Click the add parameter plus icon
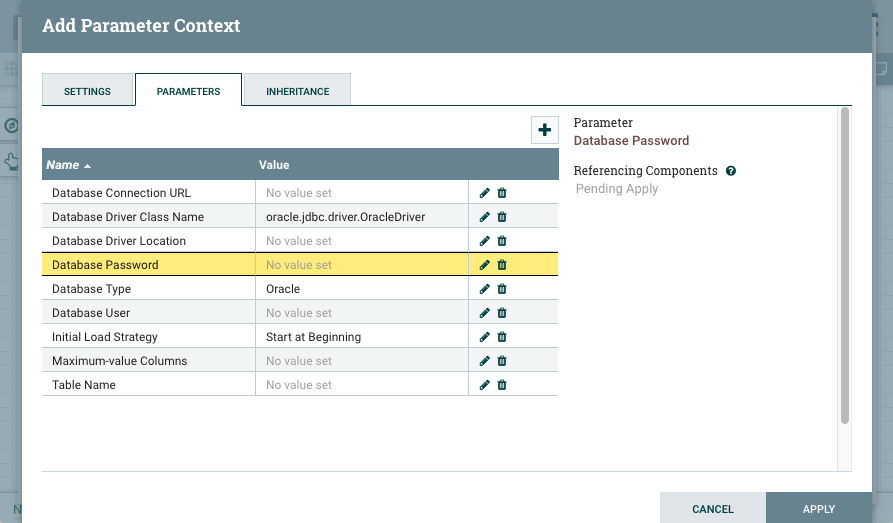 [544, 130]
